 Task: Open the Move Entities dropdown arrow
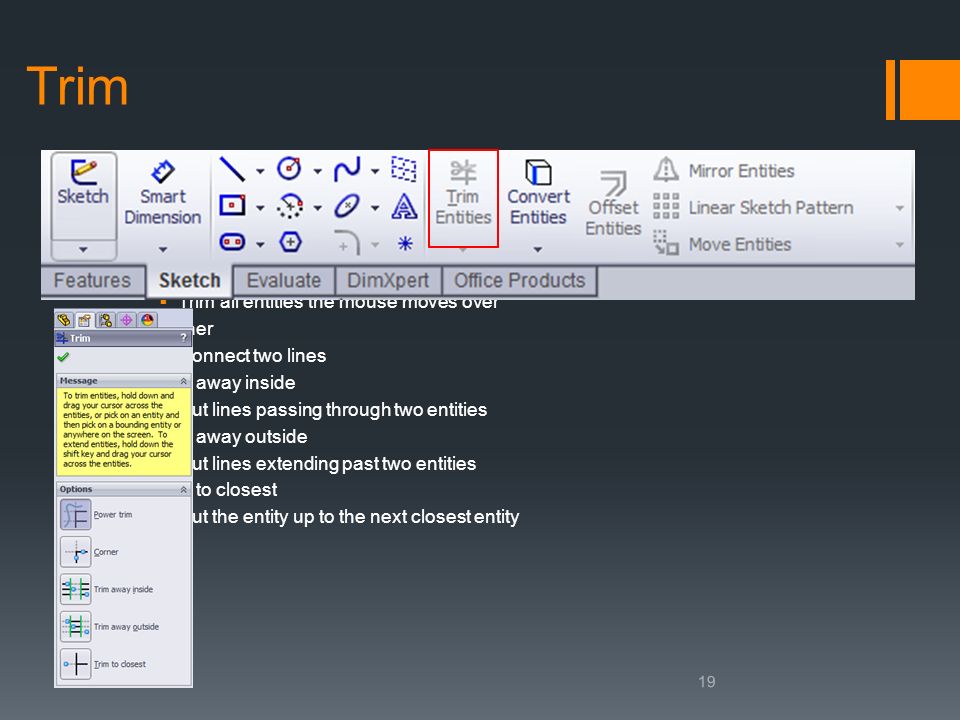899,245
